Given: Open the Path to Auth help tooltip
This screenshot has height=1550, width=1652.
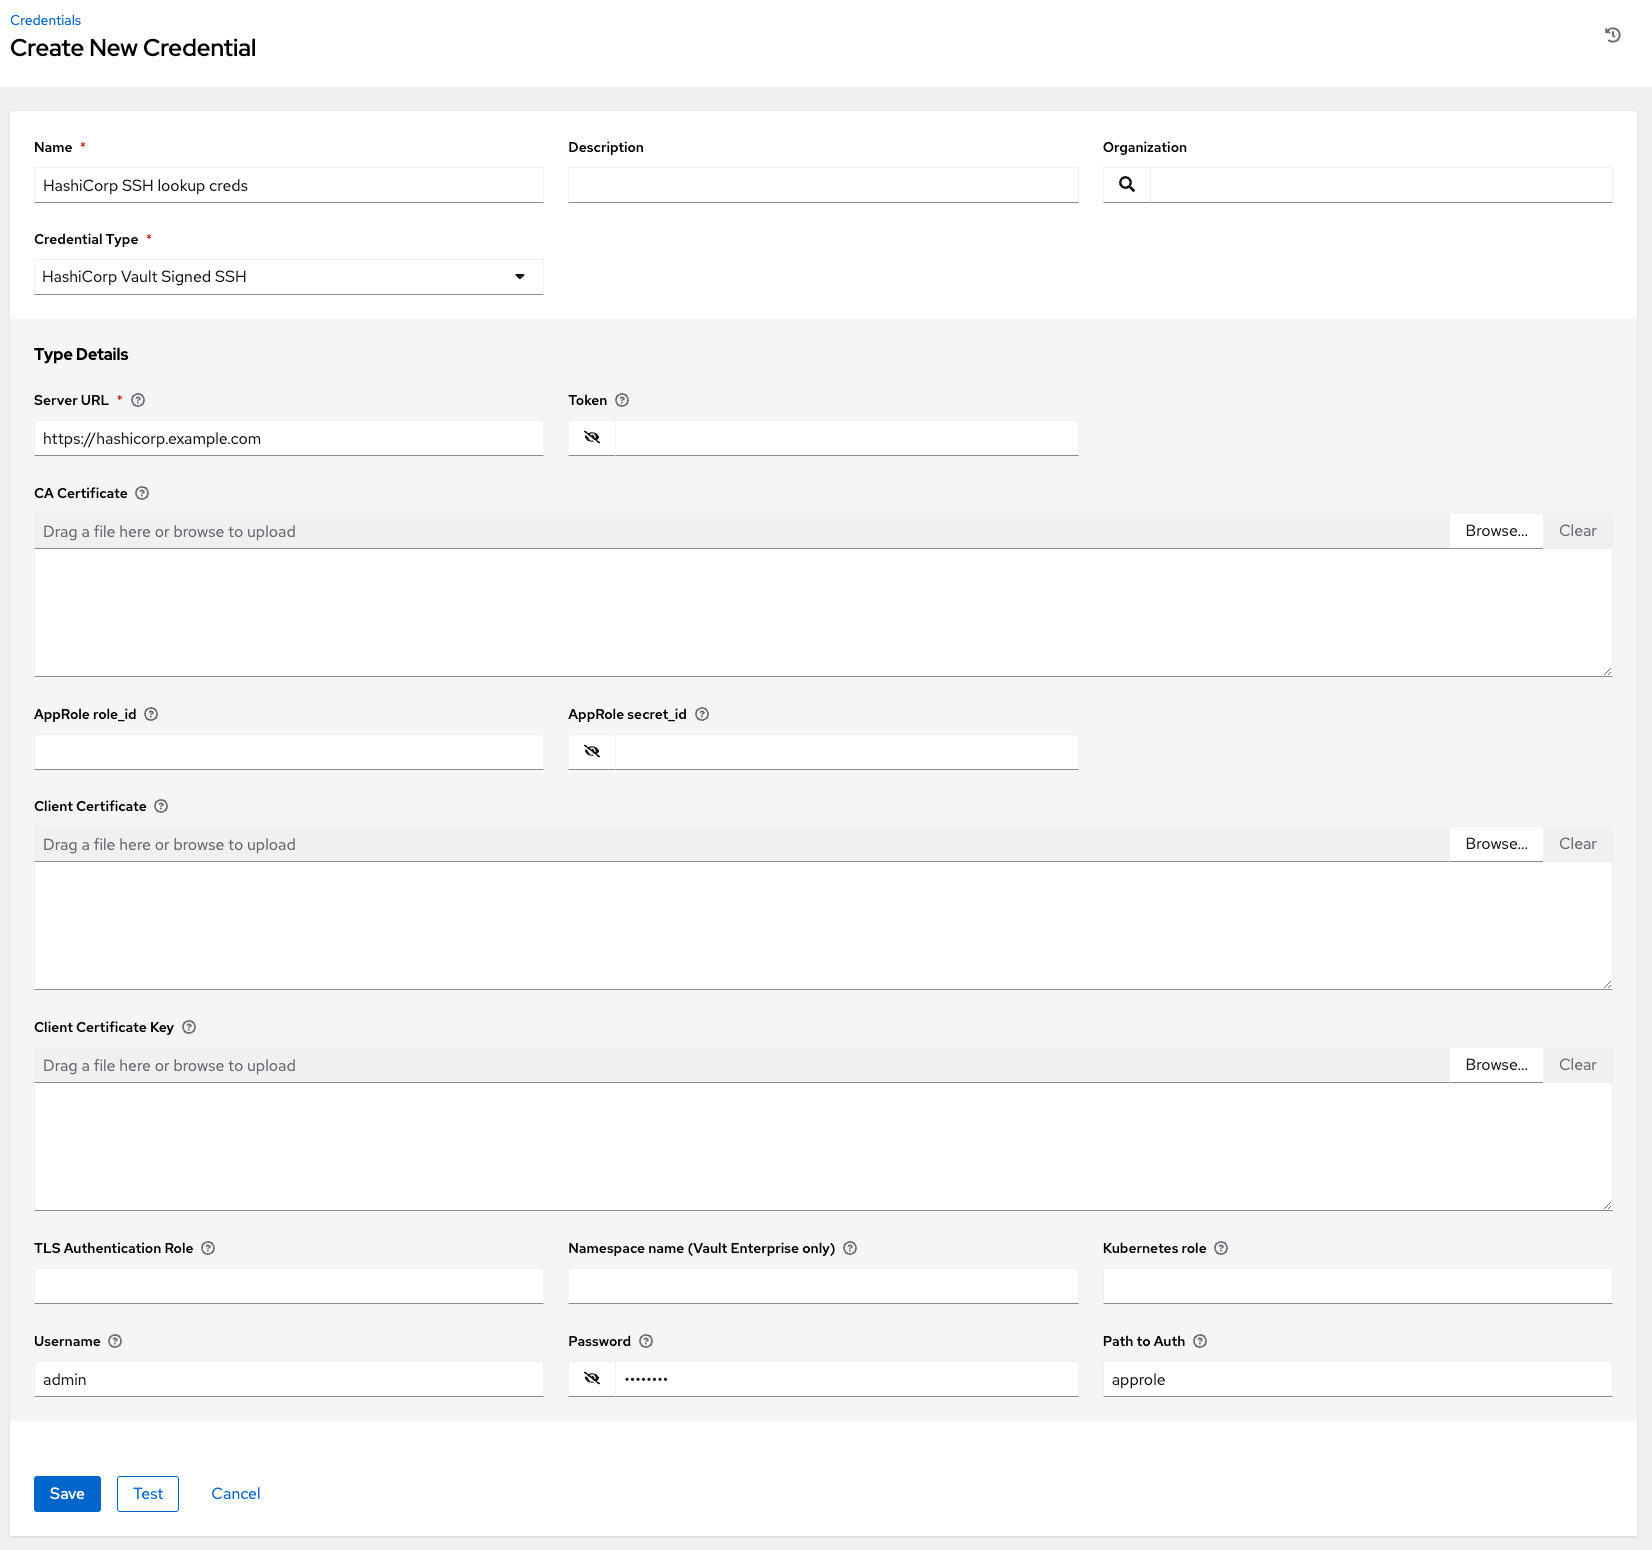Looking at the screenshot, I should tap(1199, 1341).
